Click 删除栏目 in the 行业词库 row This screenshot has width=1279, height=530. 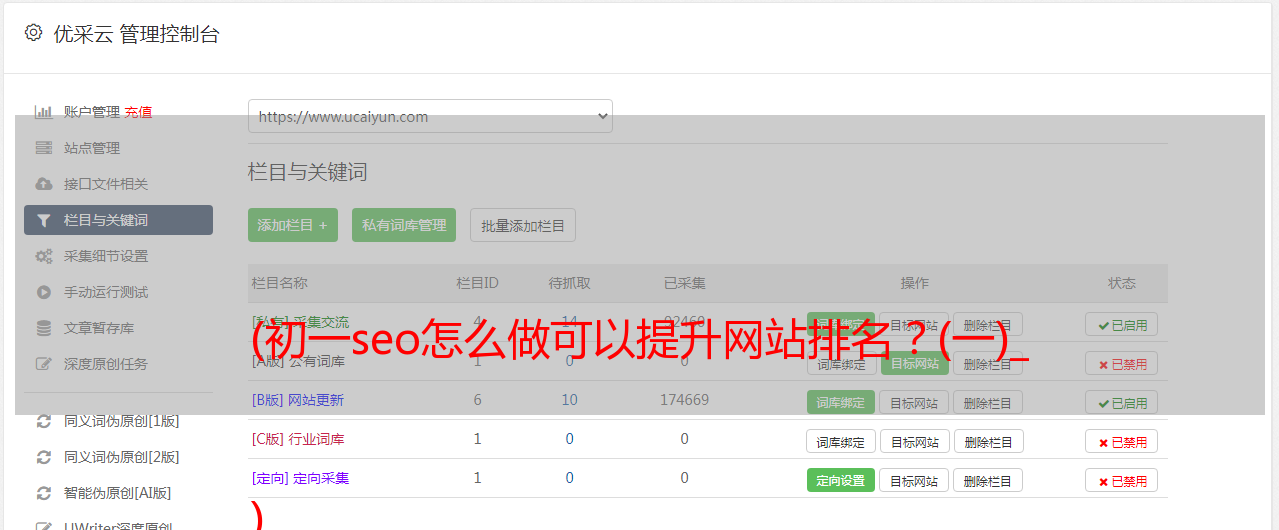pos(988,441)
